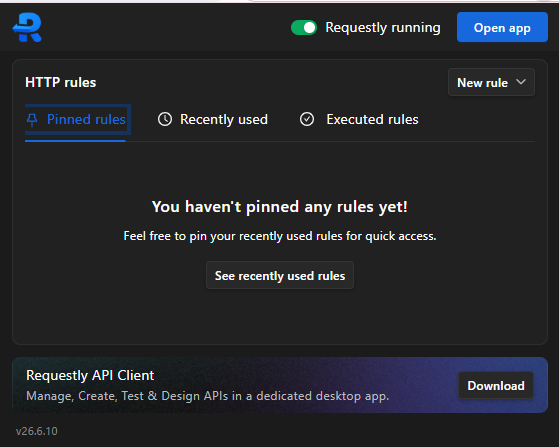Viewport: 559px width, 447px height.
Task: Click the version number v26.6.10
Action: (x=37, y=431)
